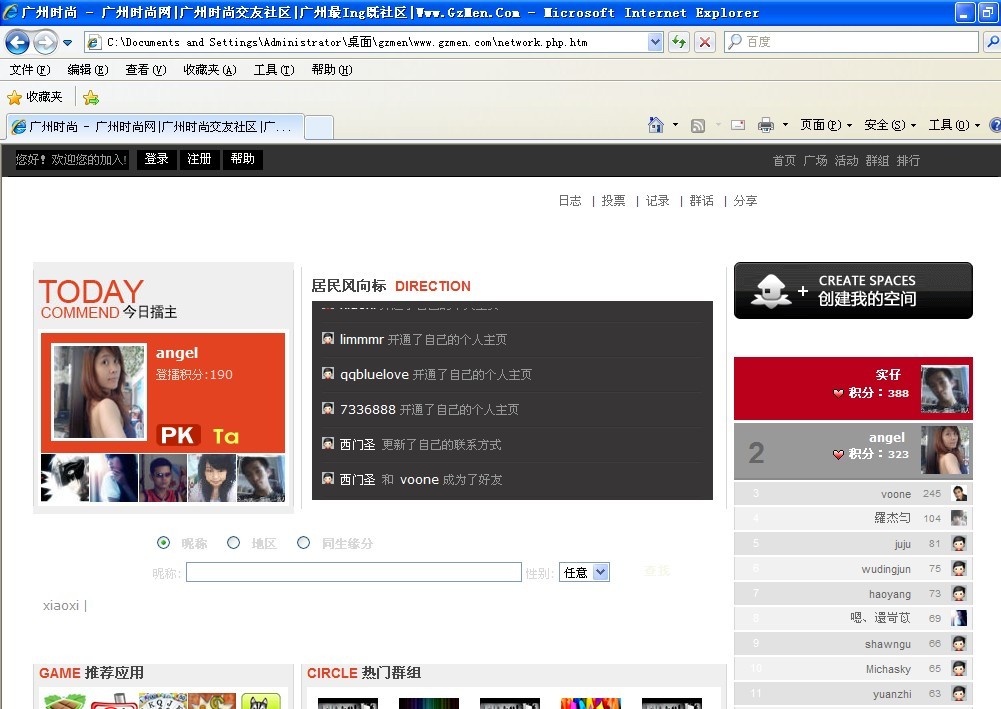Open the 投票 sub-navigation link
The width and height of the screenshot is (1001, 709).
coord(613,200)
